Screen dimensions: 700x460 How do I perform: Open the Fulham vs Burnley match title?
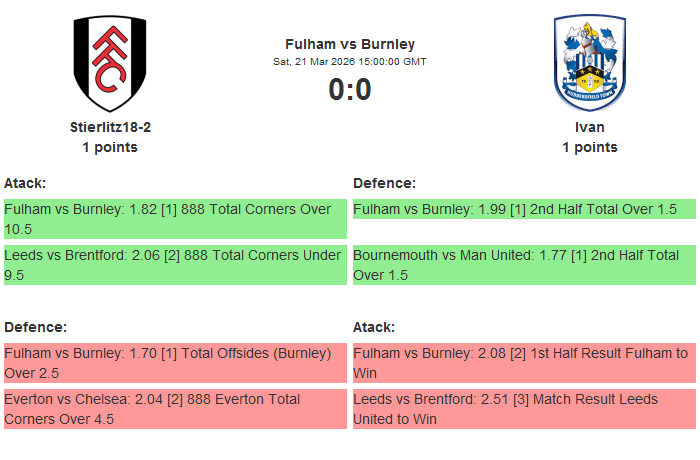point(350,44)
